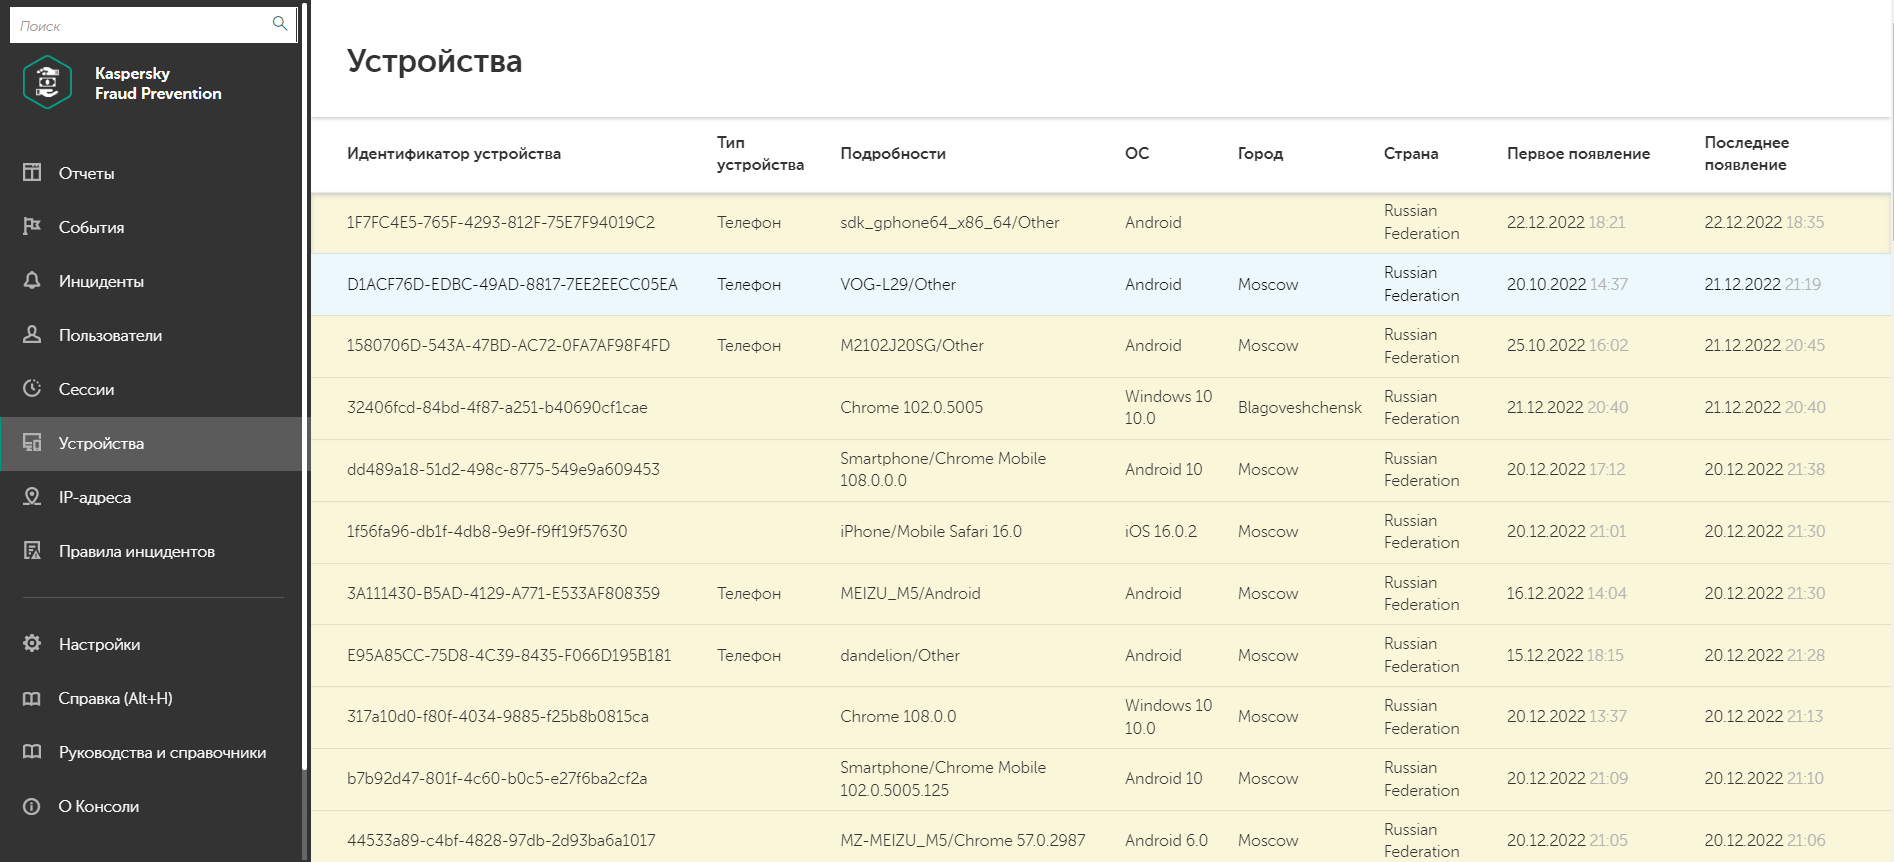Click the Идентификатор устройства column header
Viewport: 1894px width, 862px height.
[453, 153]
